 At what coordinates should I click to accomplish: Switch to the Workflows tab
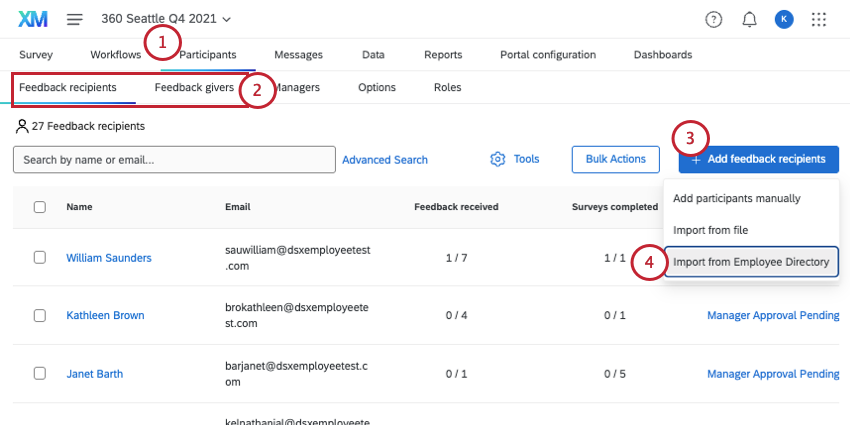pos(115,55)
